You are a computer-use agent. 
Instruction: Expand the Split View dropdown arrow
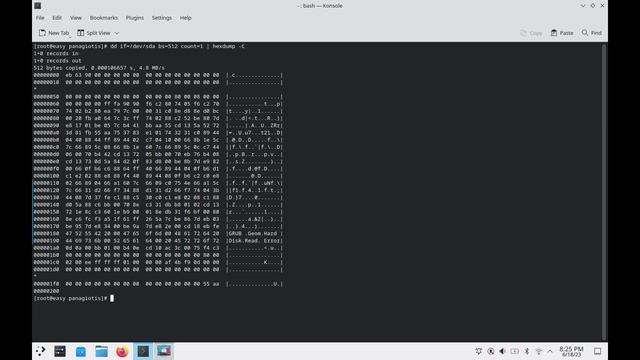point(117,33)
